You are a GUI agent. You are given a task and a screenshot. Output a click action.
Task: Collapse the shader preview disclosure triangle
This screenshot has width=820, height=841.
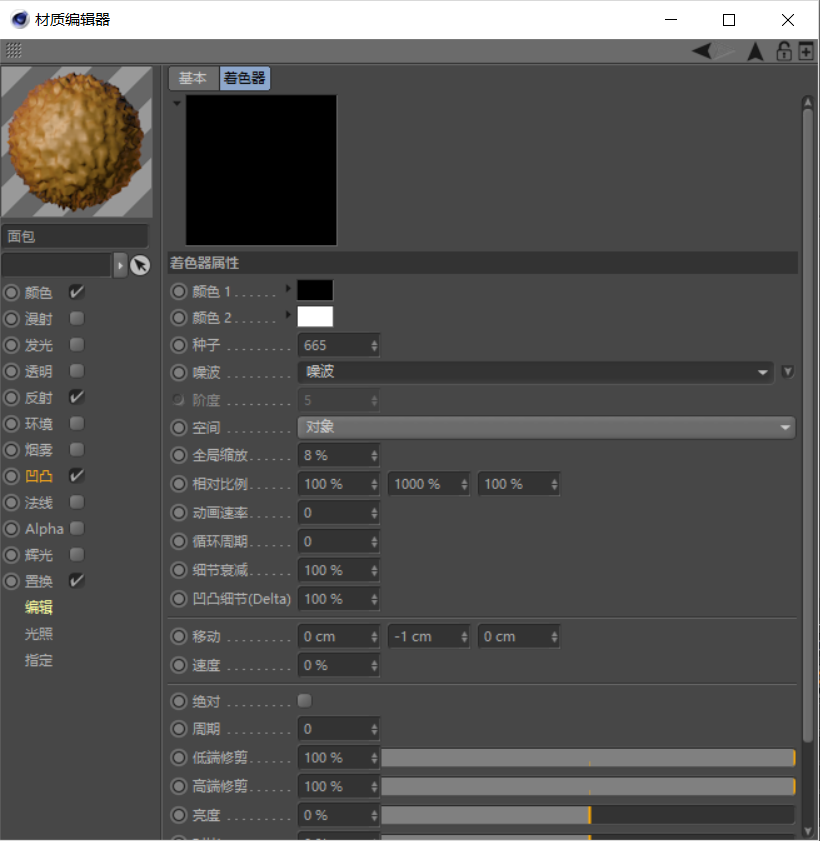[x=177, y=102]
